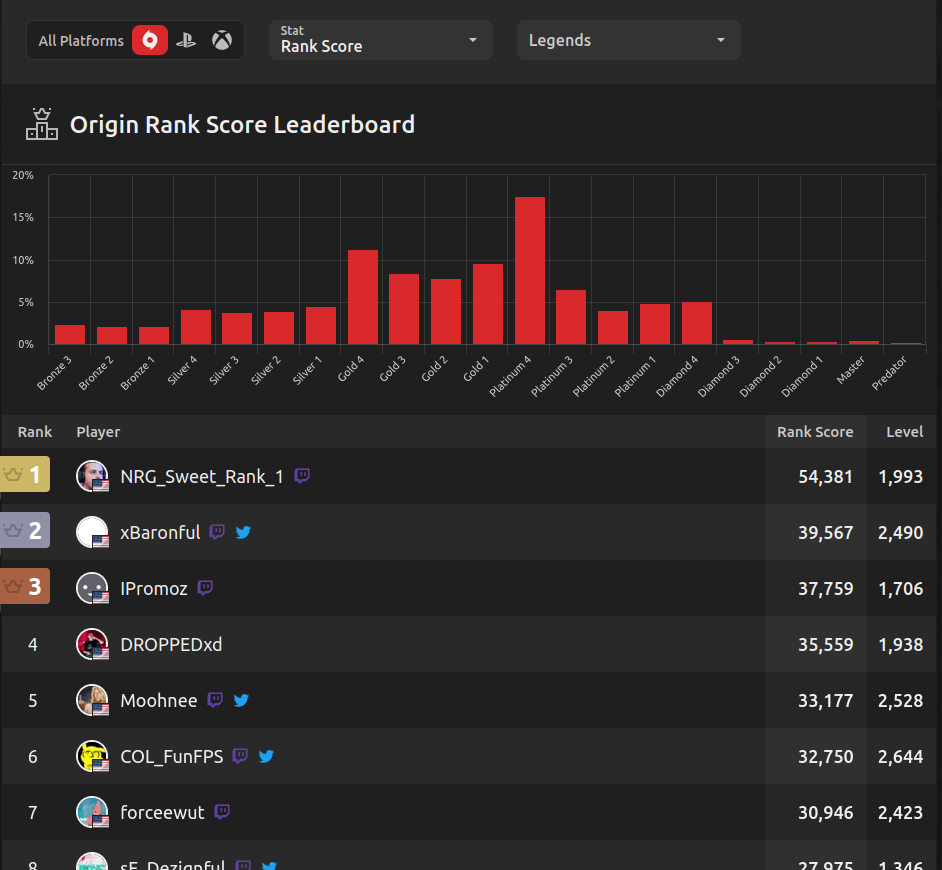This screenshot has width=942, height=870.
Task: Click forceewut's Twitch icon
Action: [x=222, y=812]
